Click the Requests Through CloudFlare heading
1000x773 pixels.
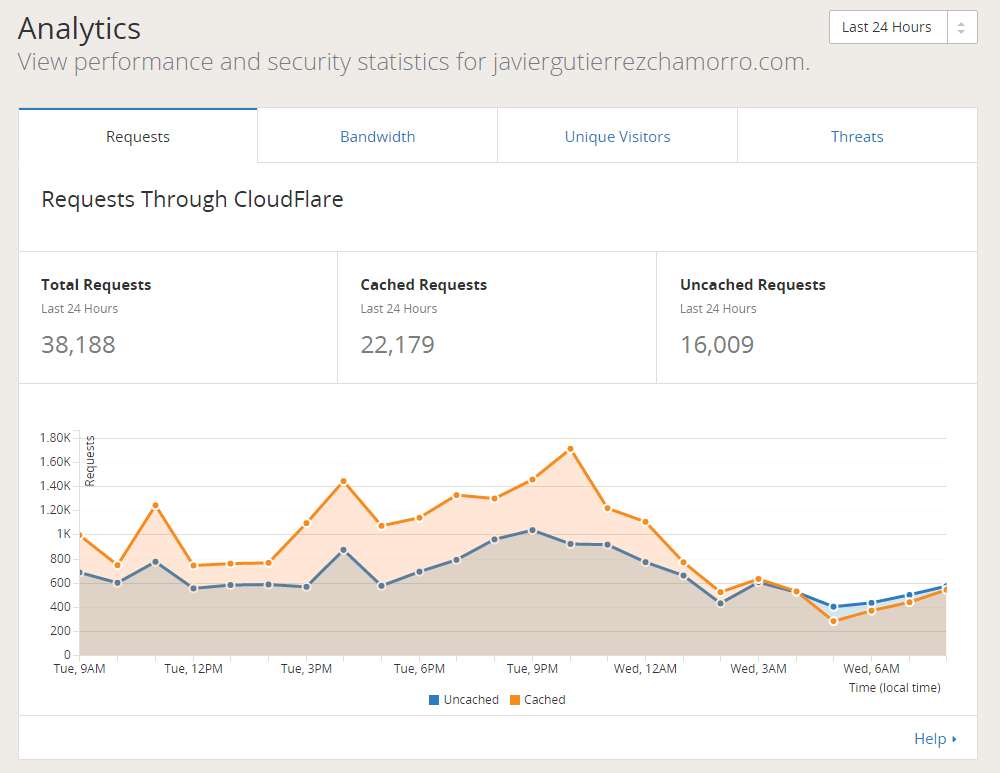[x=192, y=200]
